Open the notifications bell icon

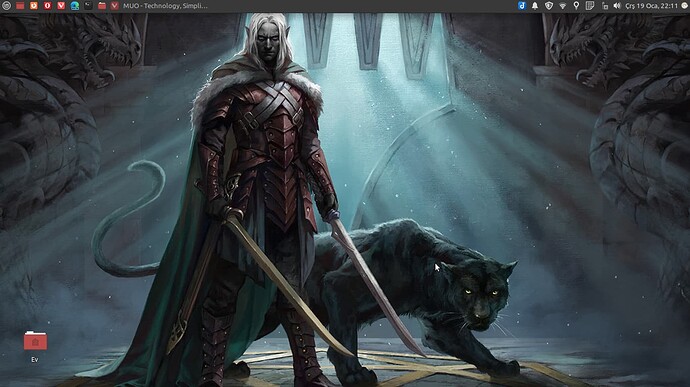click(535, 6)
